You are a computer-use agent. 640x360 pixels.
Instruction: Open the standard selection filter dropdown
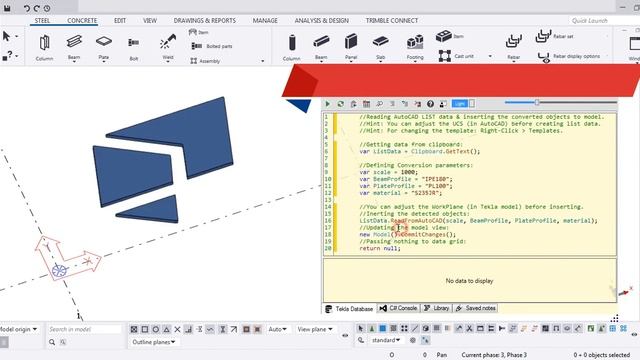point(386,340)
